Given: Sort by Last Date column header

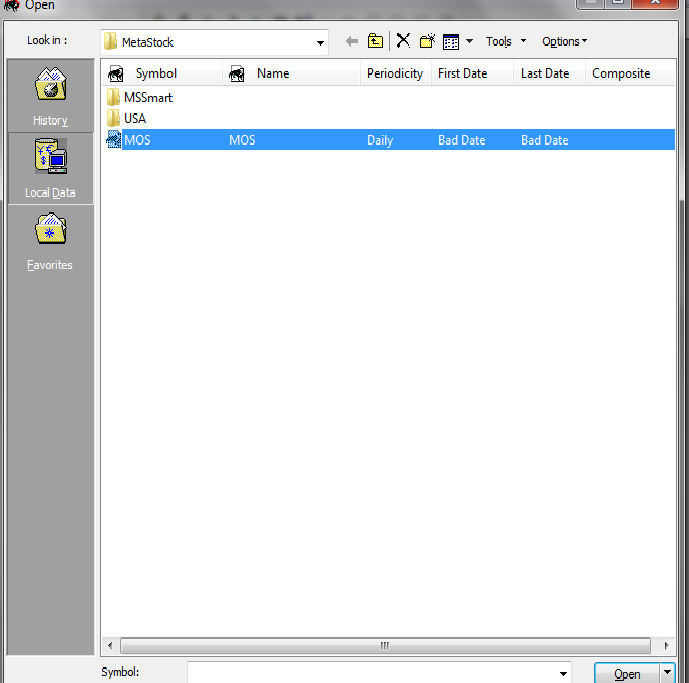Looking at the screenshot, I should 549,73.
